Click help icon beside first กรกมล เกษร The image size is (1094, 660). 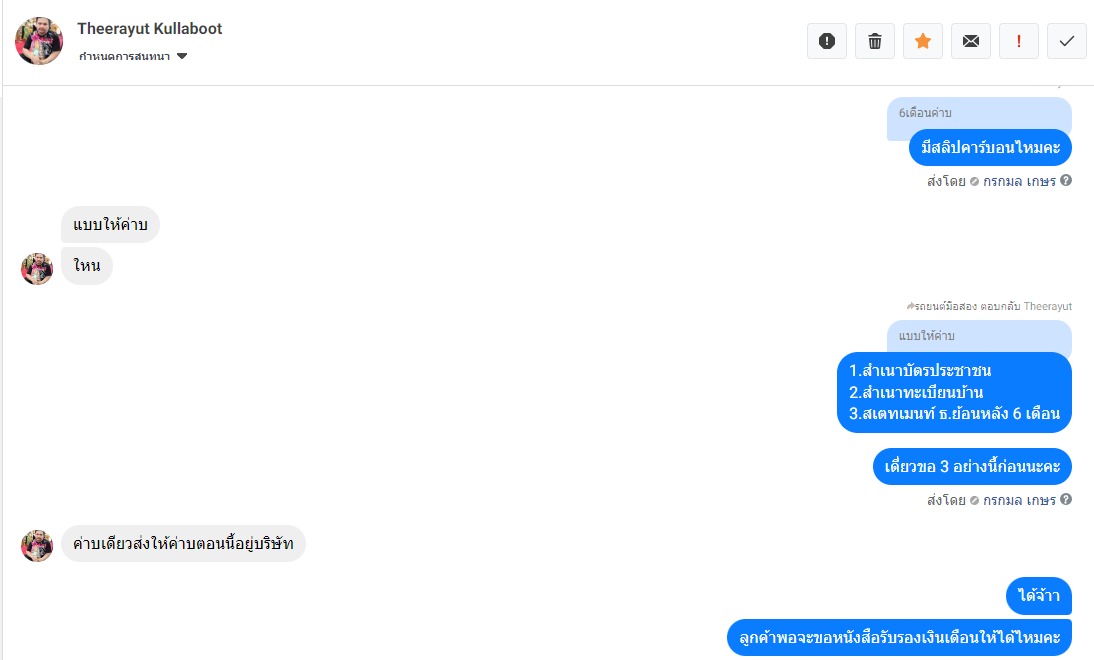(1066, 180)
